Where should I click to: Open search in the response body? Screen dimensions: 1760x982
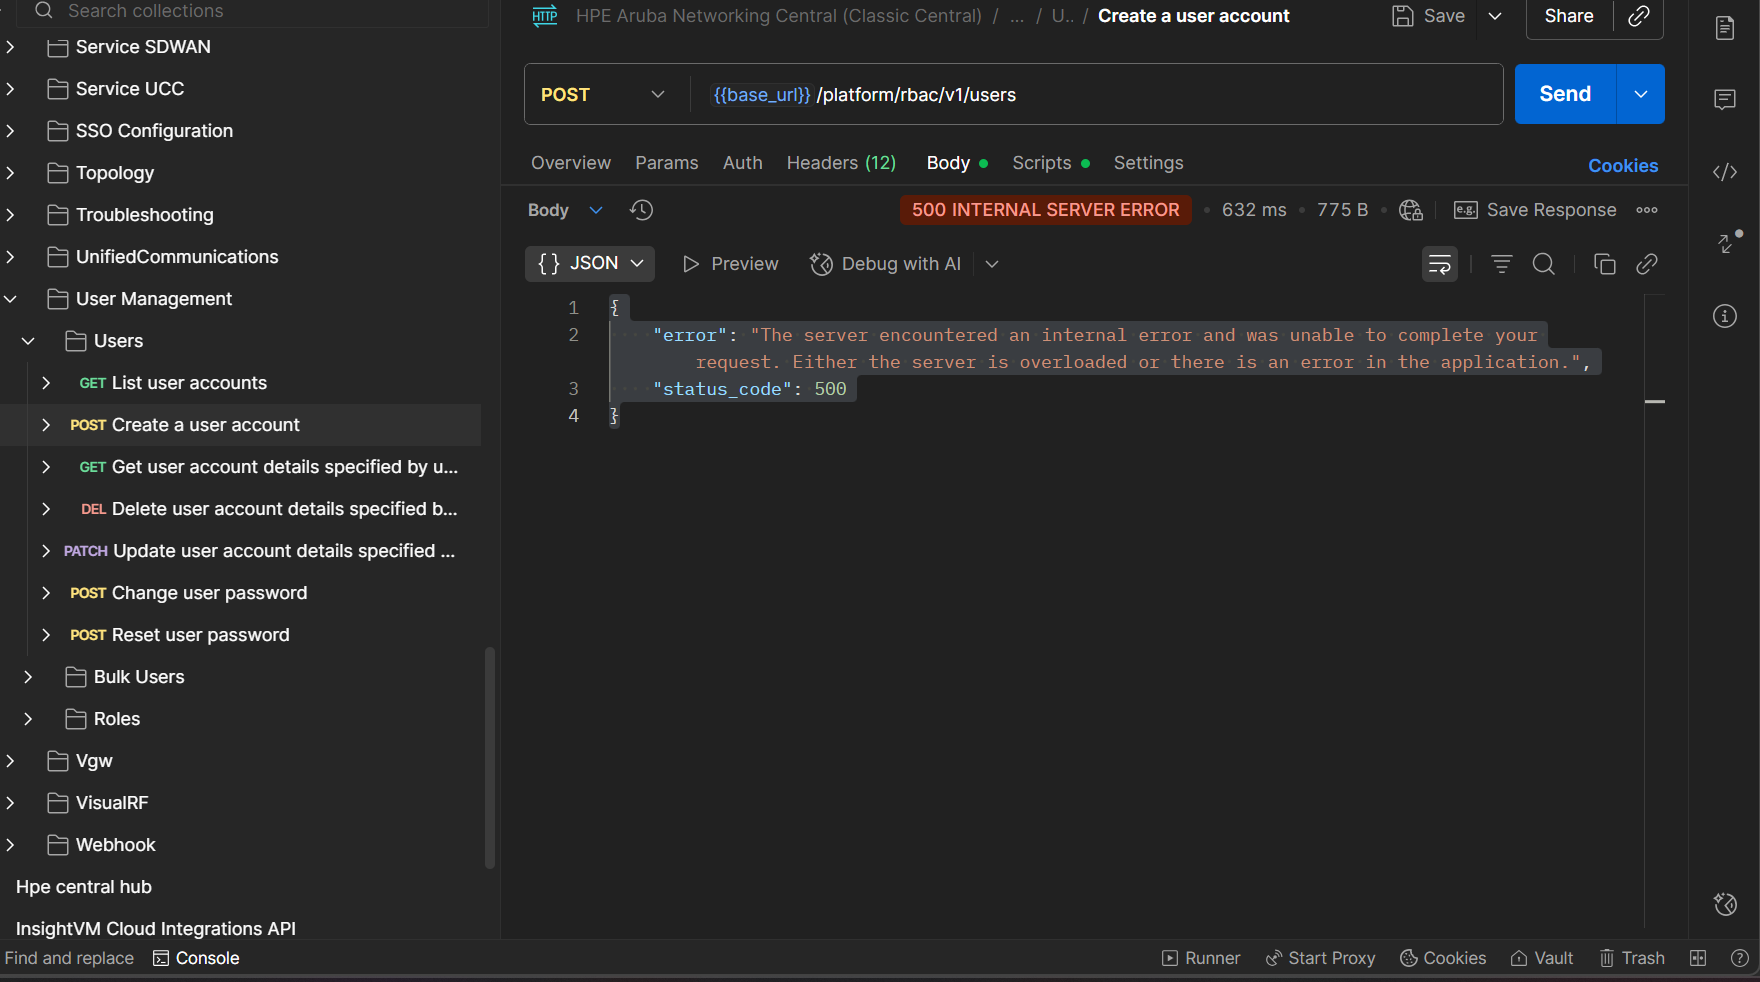coord(1543,264)
